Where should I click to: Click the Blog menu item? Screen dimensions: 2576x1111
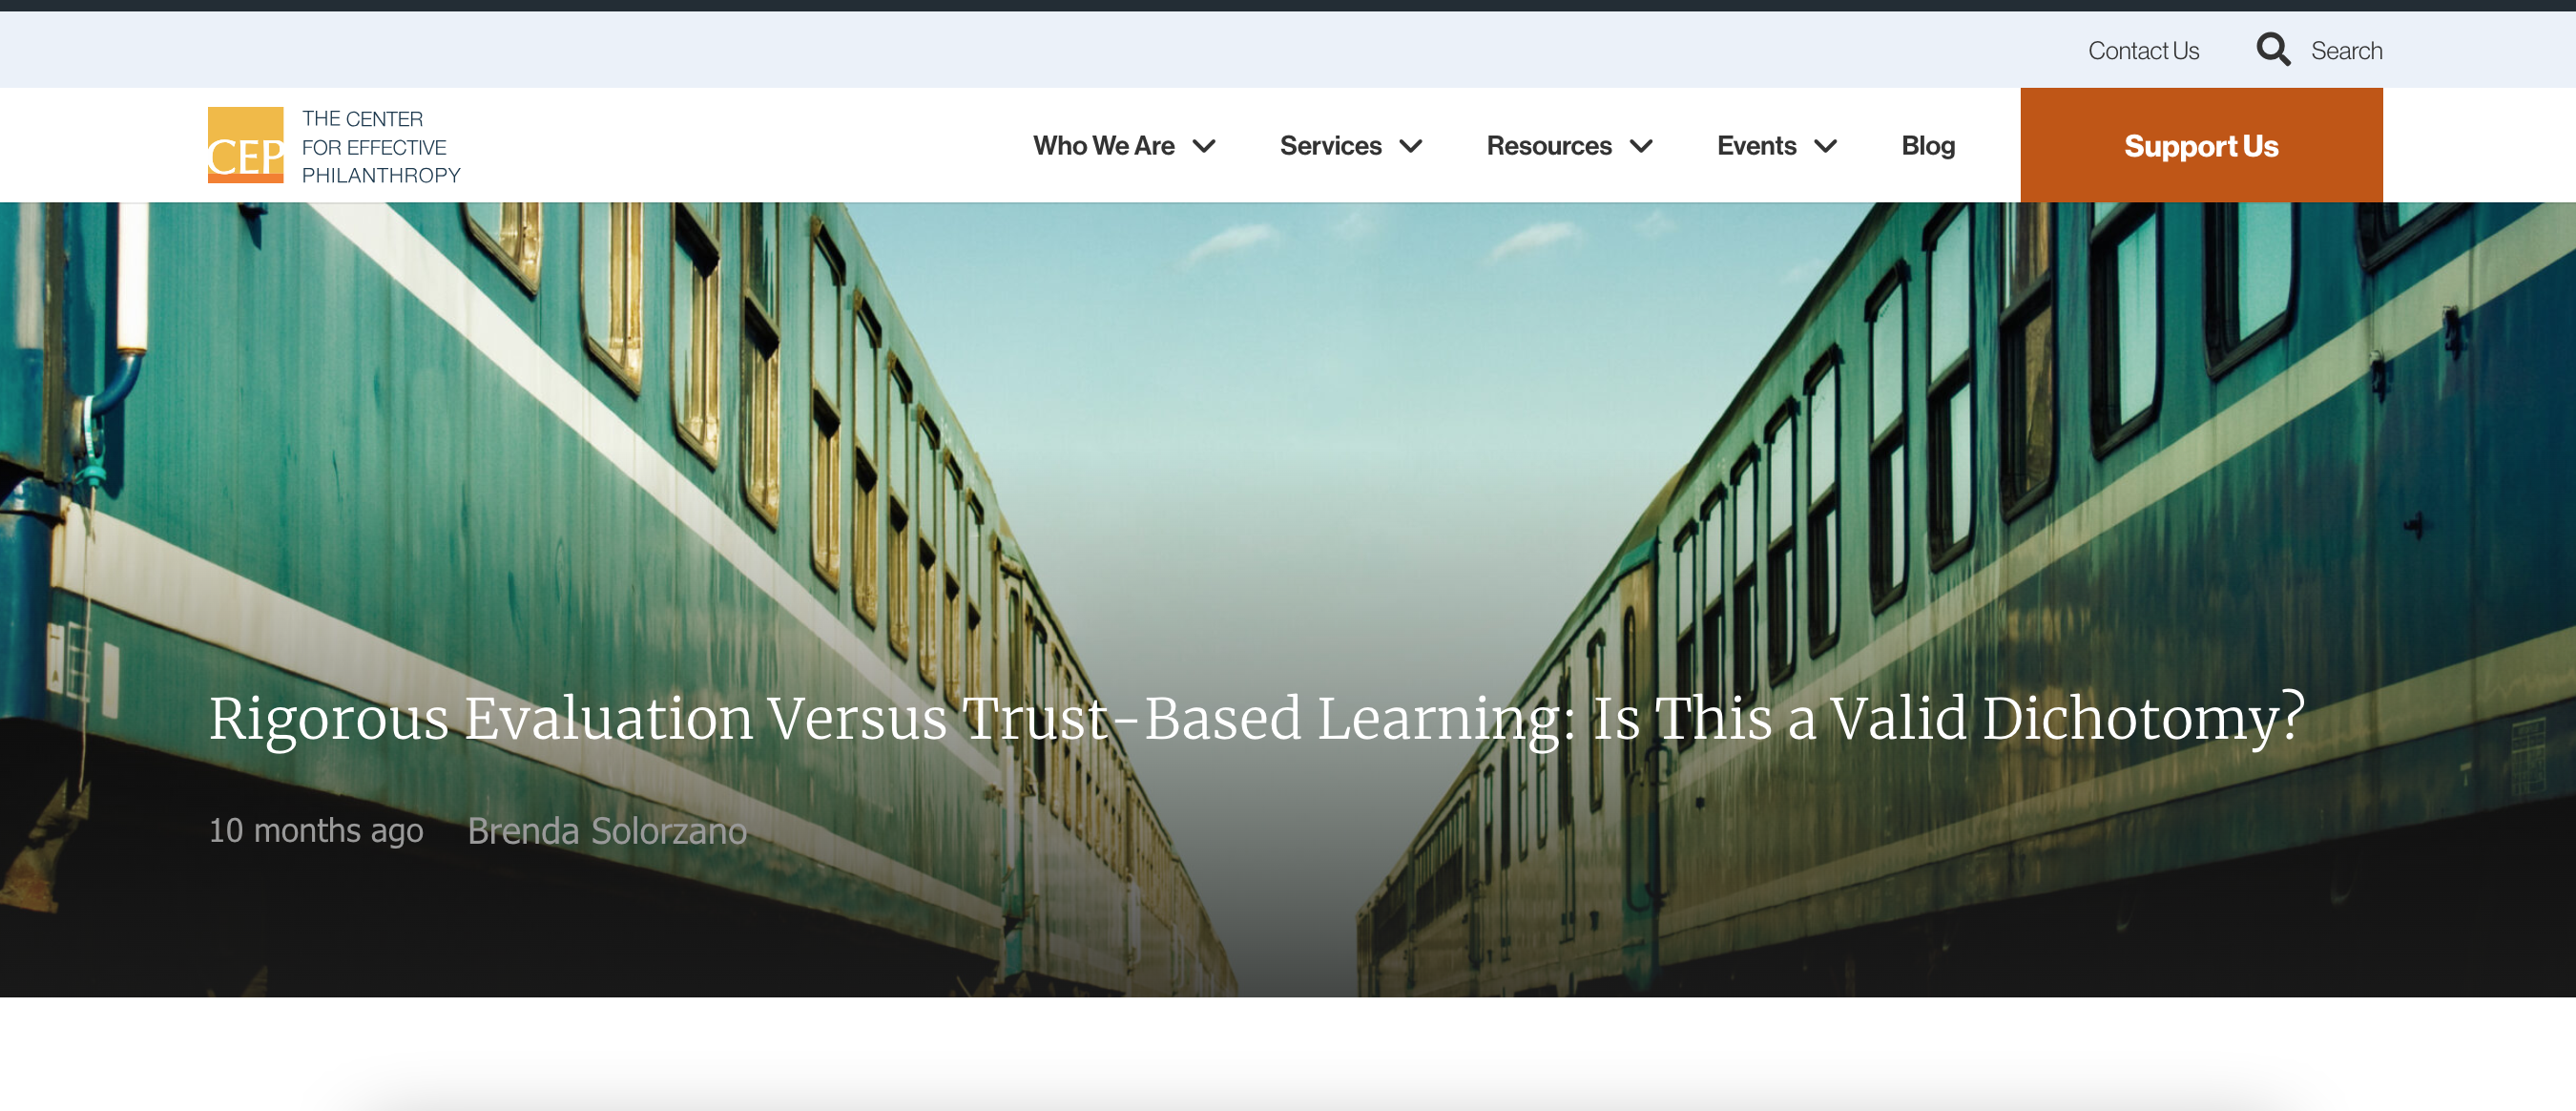pyautogui.click(x=1927, y=145)
